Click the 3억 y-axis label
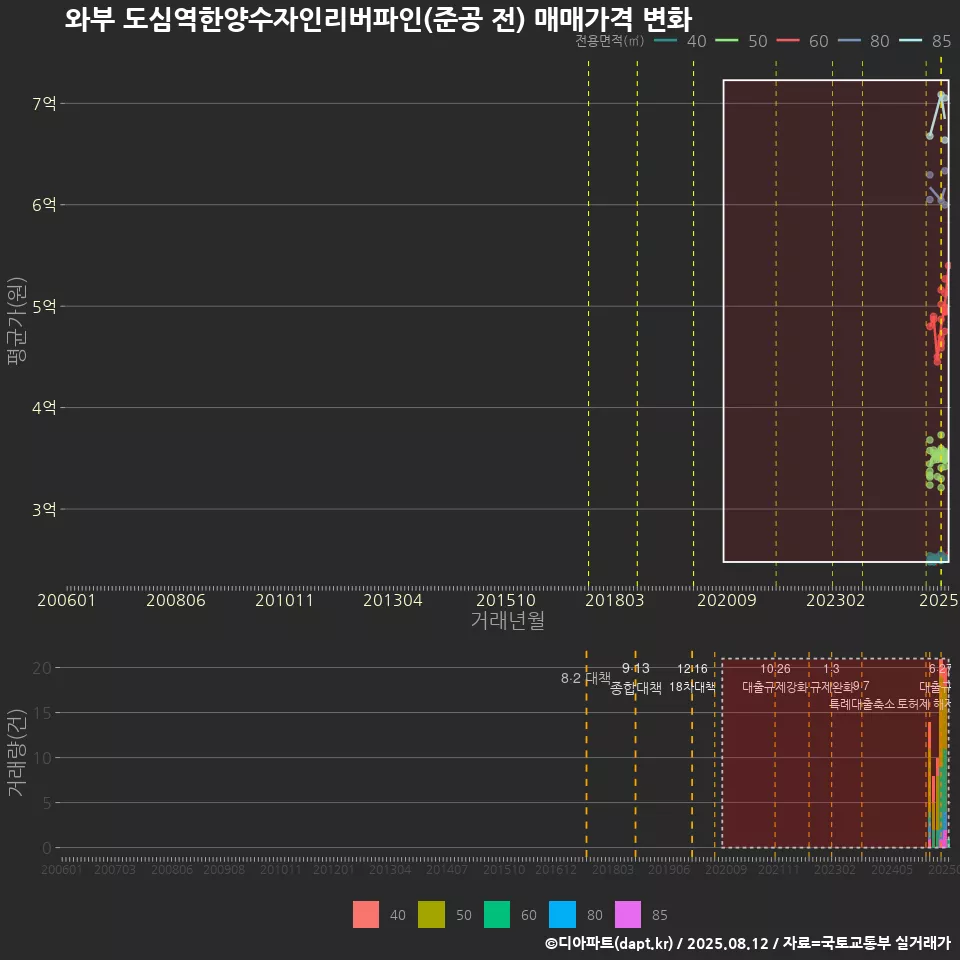Viewport: 960px width, 960px height. pyautogui.click(x=44, y=509)
